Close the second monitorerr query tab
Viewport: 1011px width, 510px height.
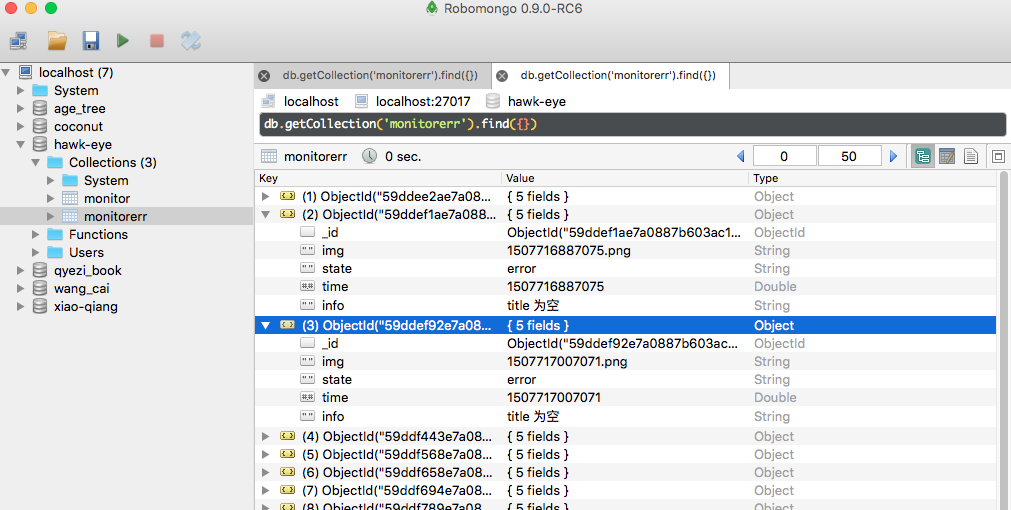click(502, 75)
